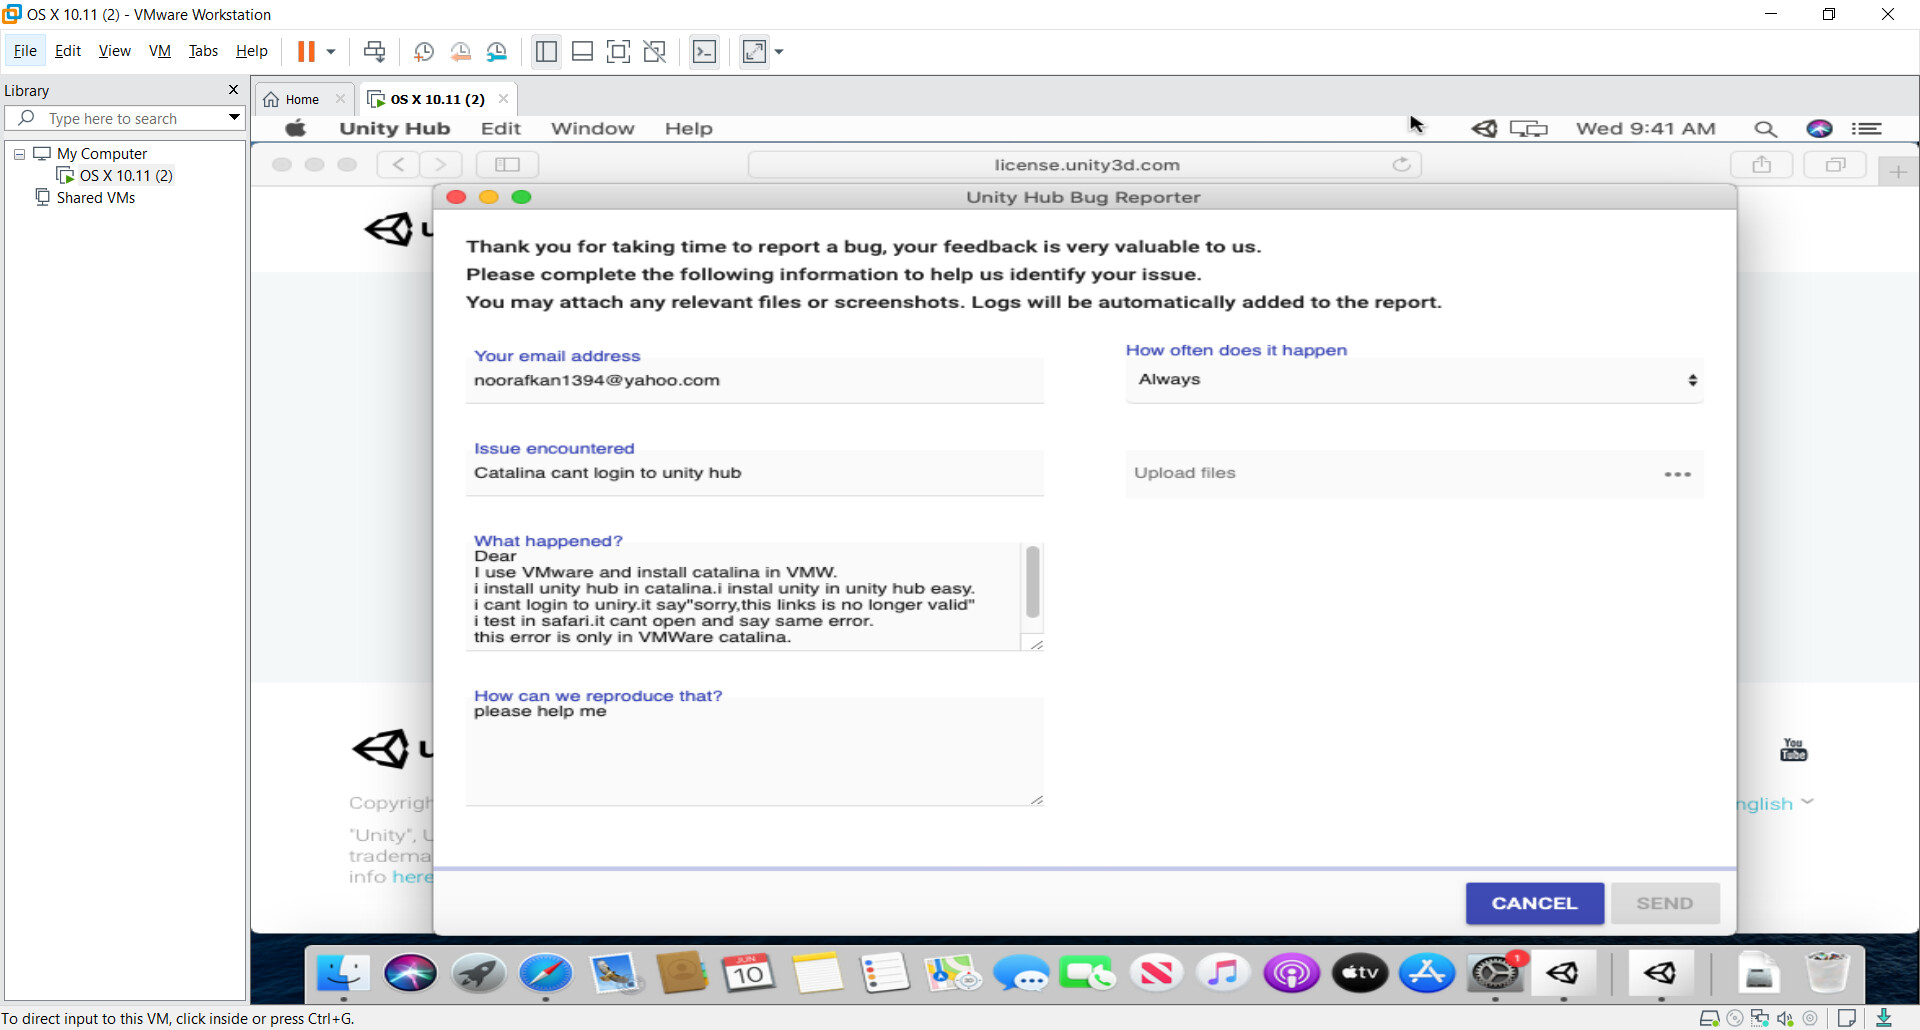Click the stretch guest display icon
Viewport: 1920px width, 1030px height.
pyautogui.click(x=755, y=52)
